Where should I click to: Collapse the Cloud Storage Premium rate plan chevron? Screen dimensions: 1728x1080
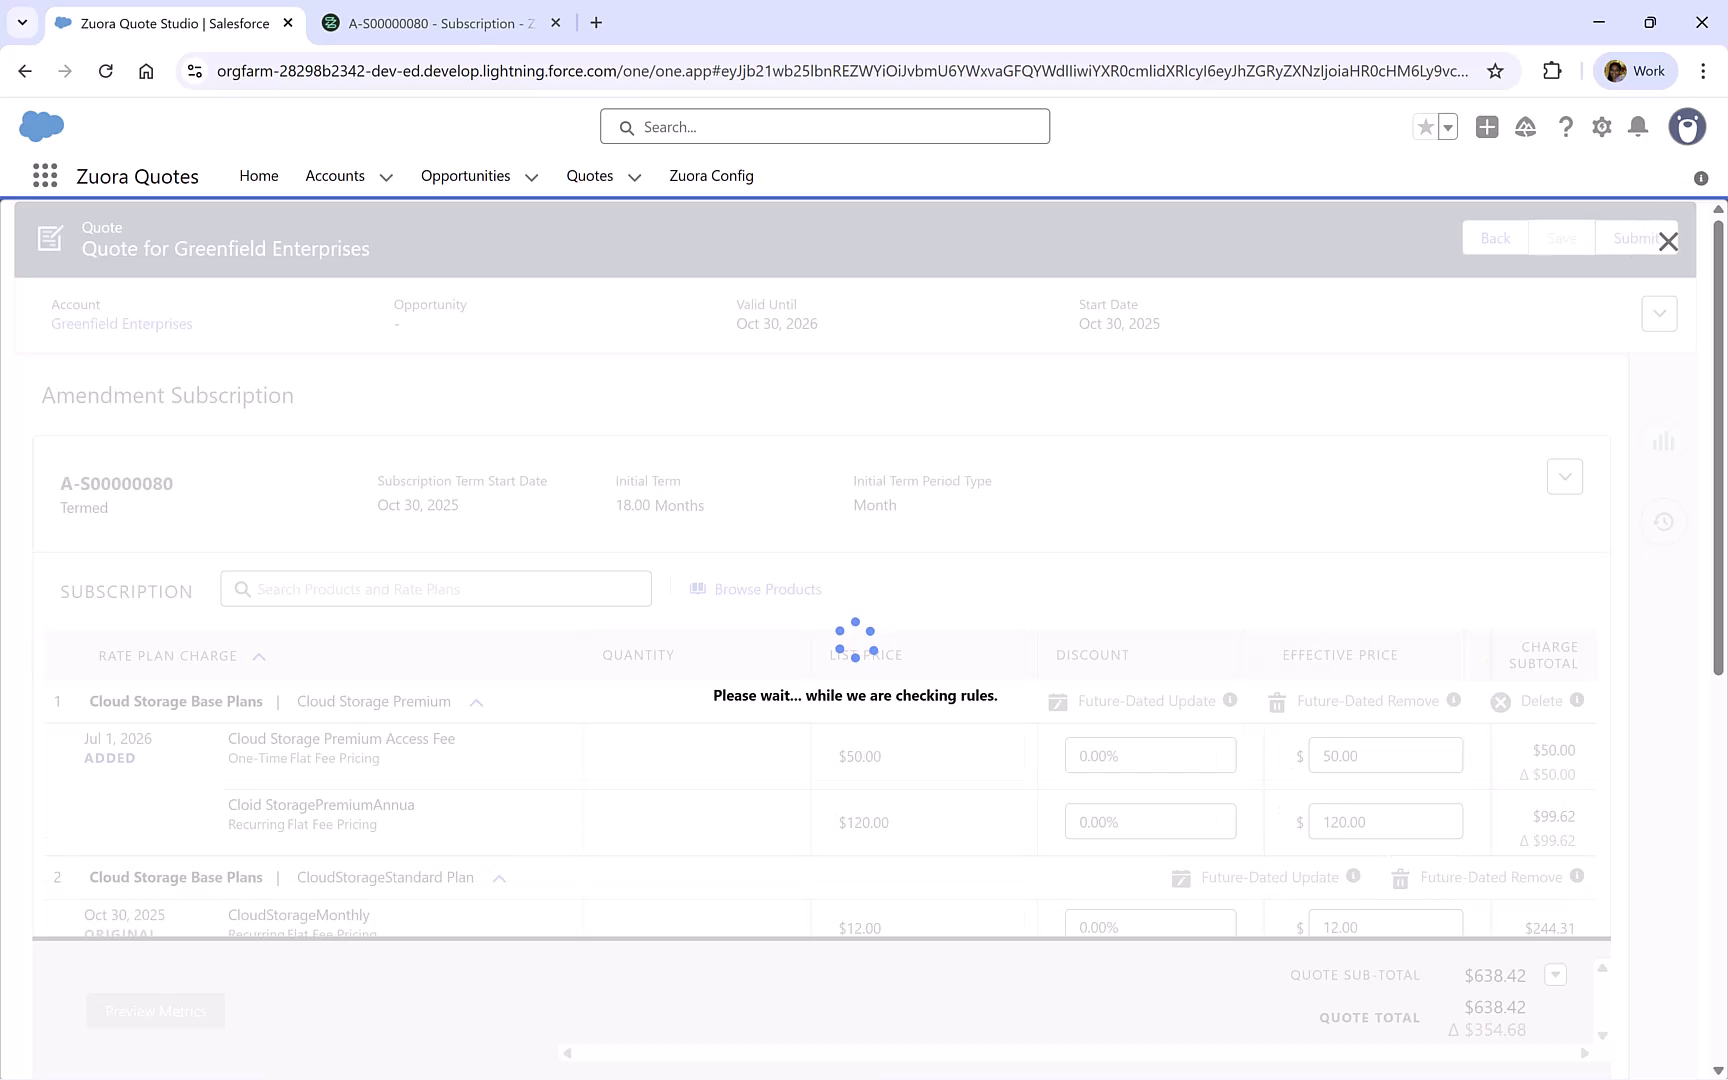(477, 701)
